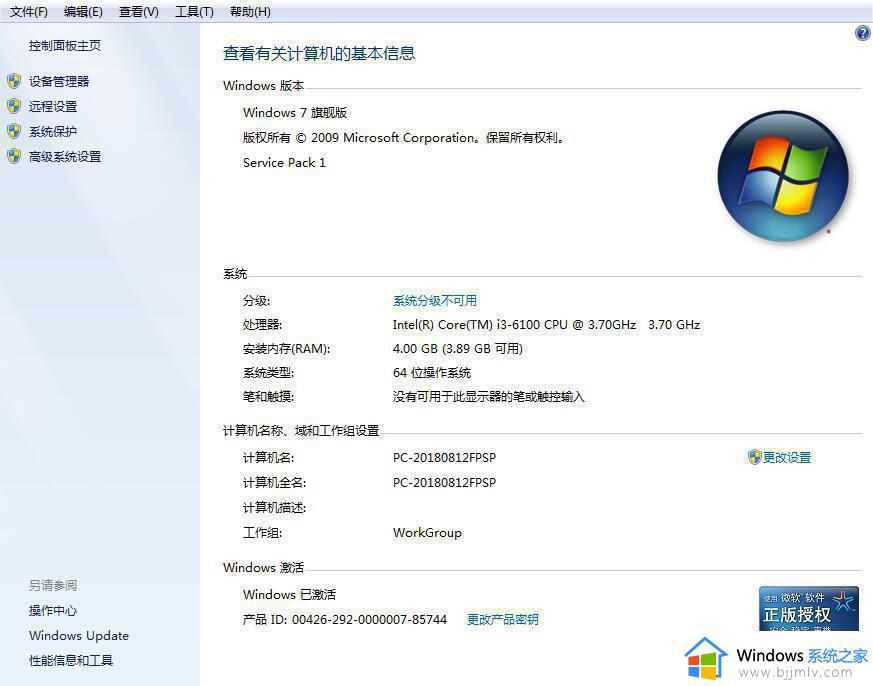Click the 正版授权 genuine software badge
The image size is (873, 686).
[808, 608]
